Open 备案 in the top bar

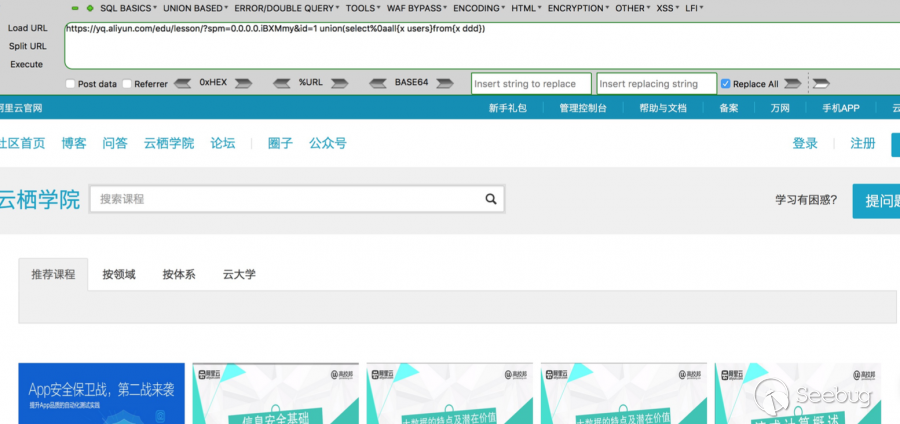click(729, 108)
